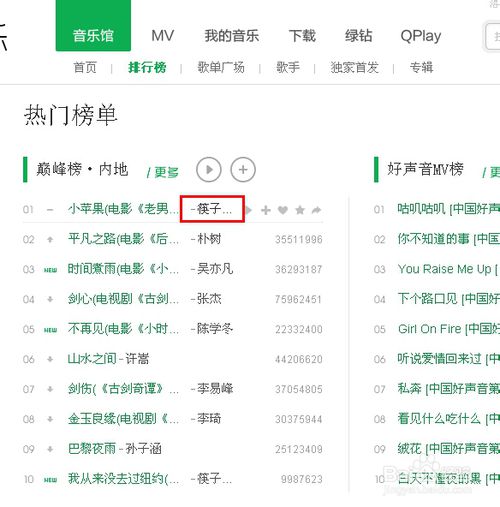Click play count 35511996

click(x=299, y=240)
